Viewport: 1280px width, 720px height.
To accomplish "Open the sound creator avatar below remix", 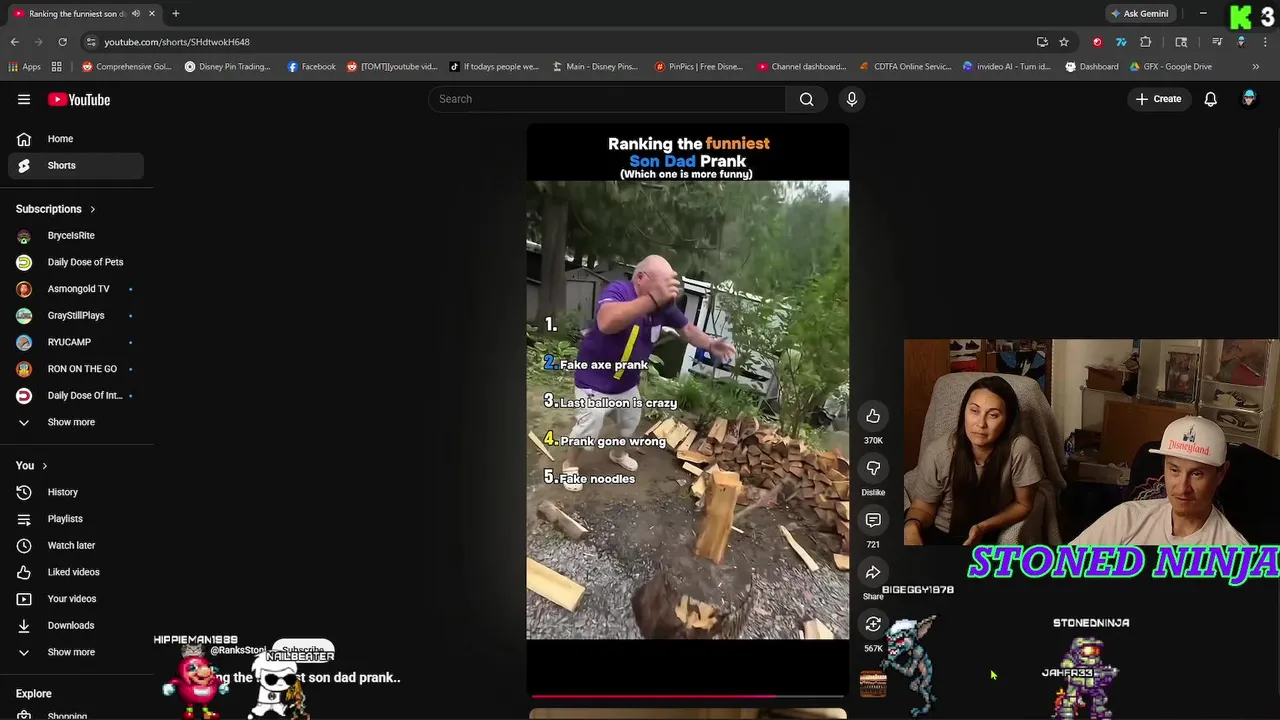I will [873, 683].
